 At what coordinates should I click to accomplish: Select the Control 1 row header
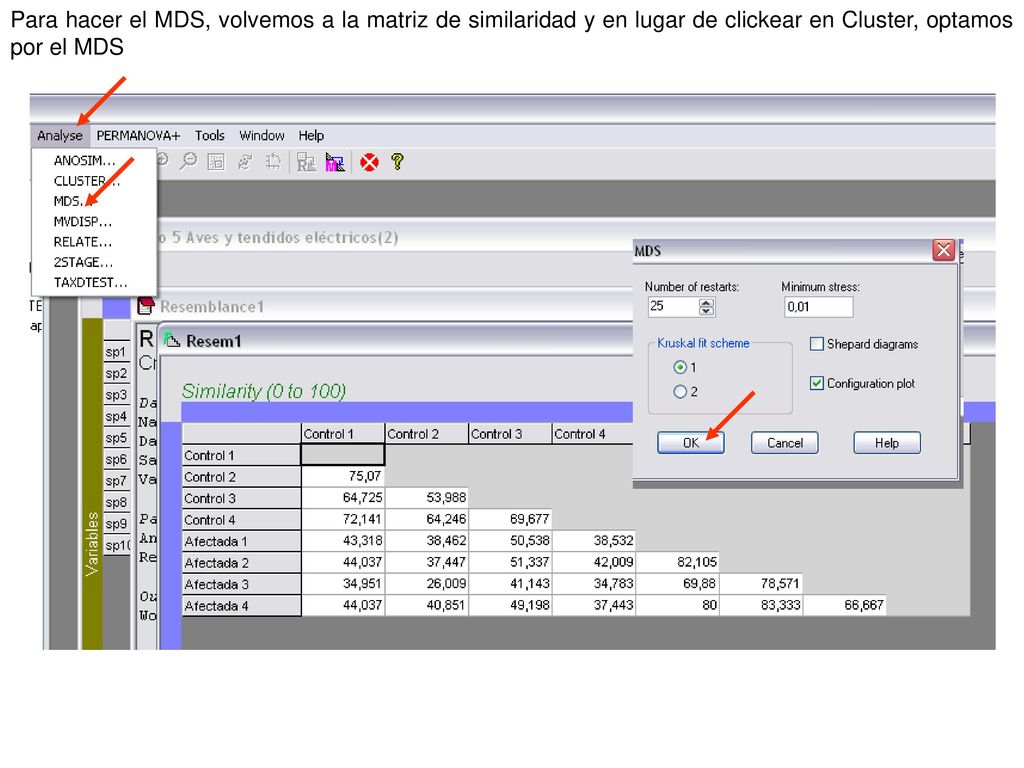(x=242, y=455)
